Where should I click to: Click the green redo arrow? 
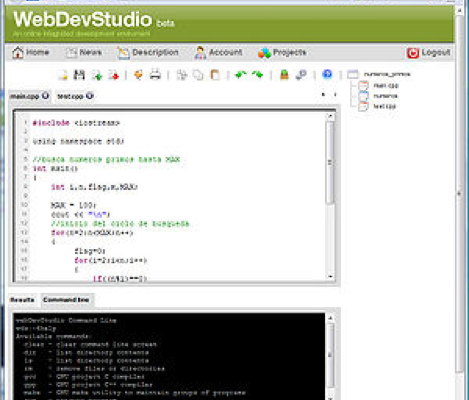point(257,75)
